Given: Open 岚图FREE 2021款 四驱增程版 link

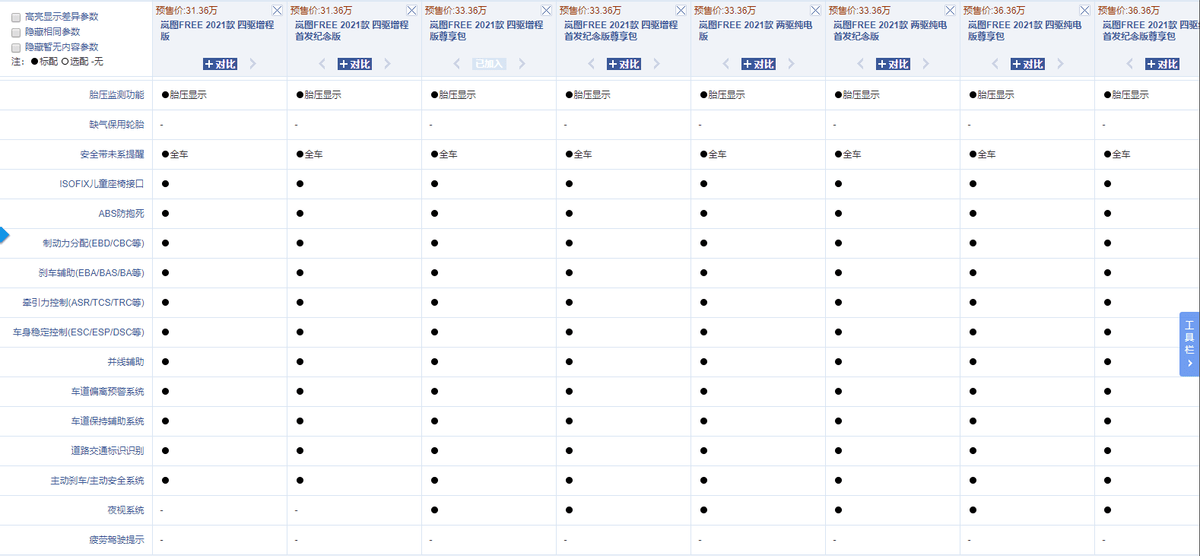Looking at the screenshot, I should point(215,30).
